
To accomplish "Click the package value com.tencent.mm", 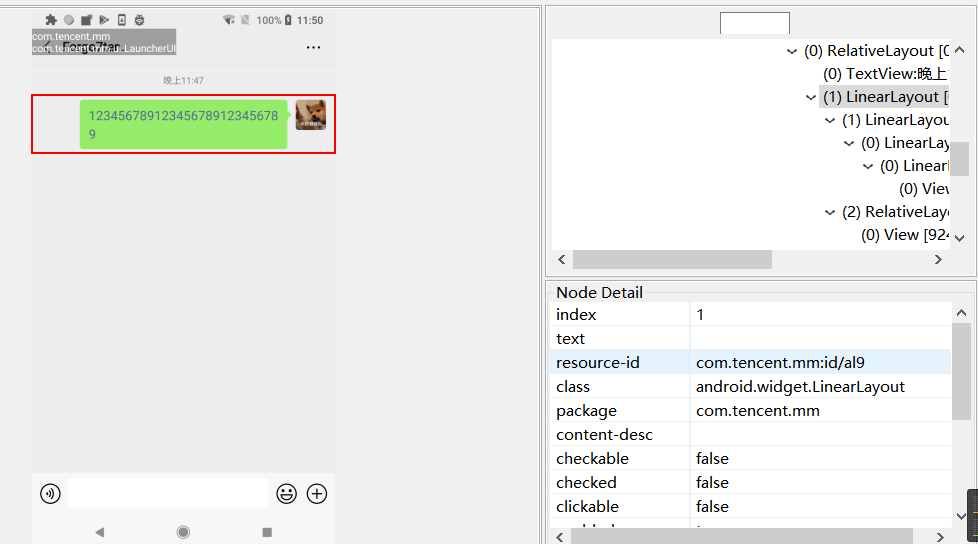I will [758, 410].
